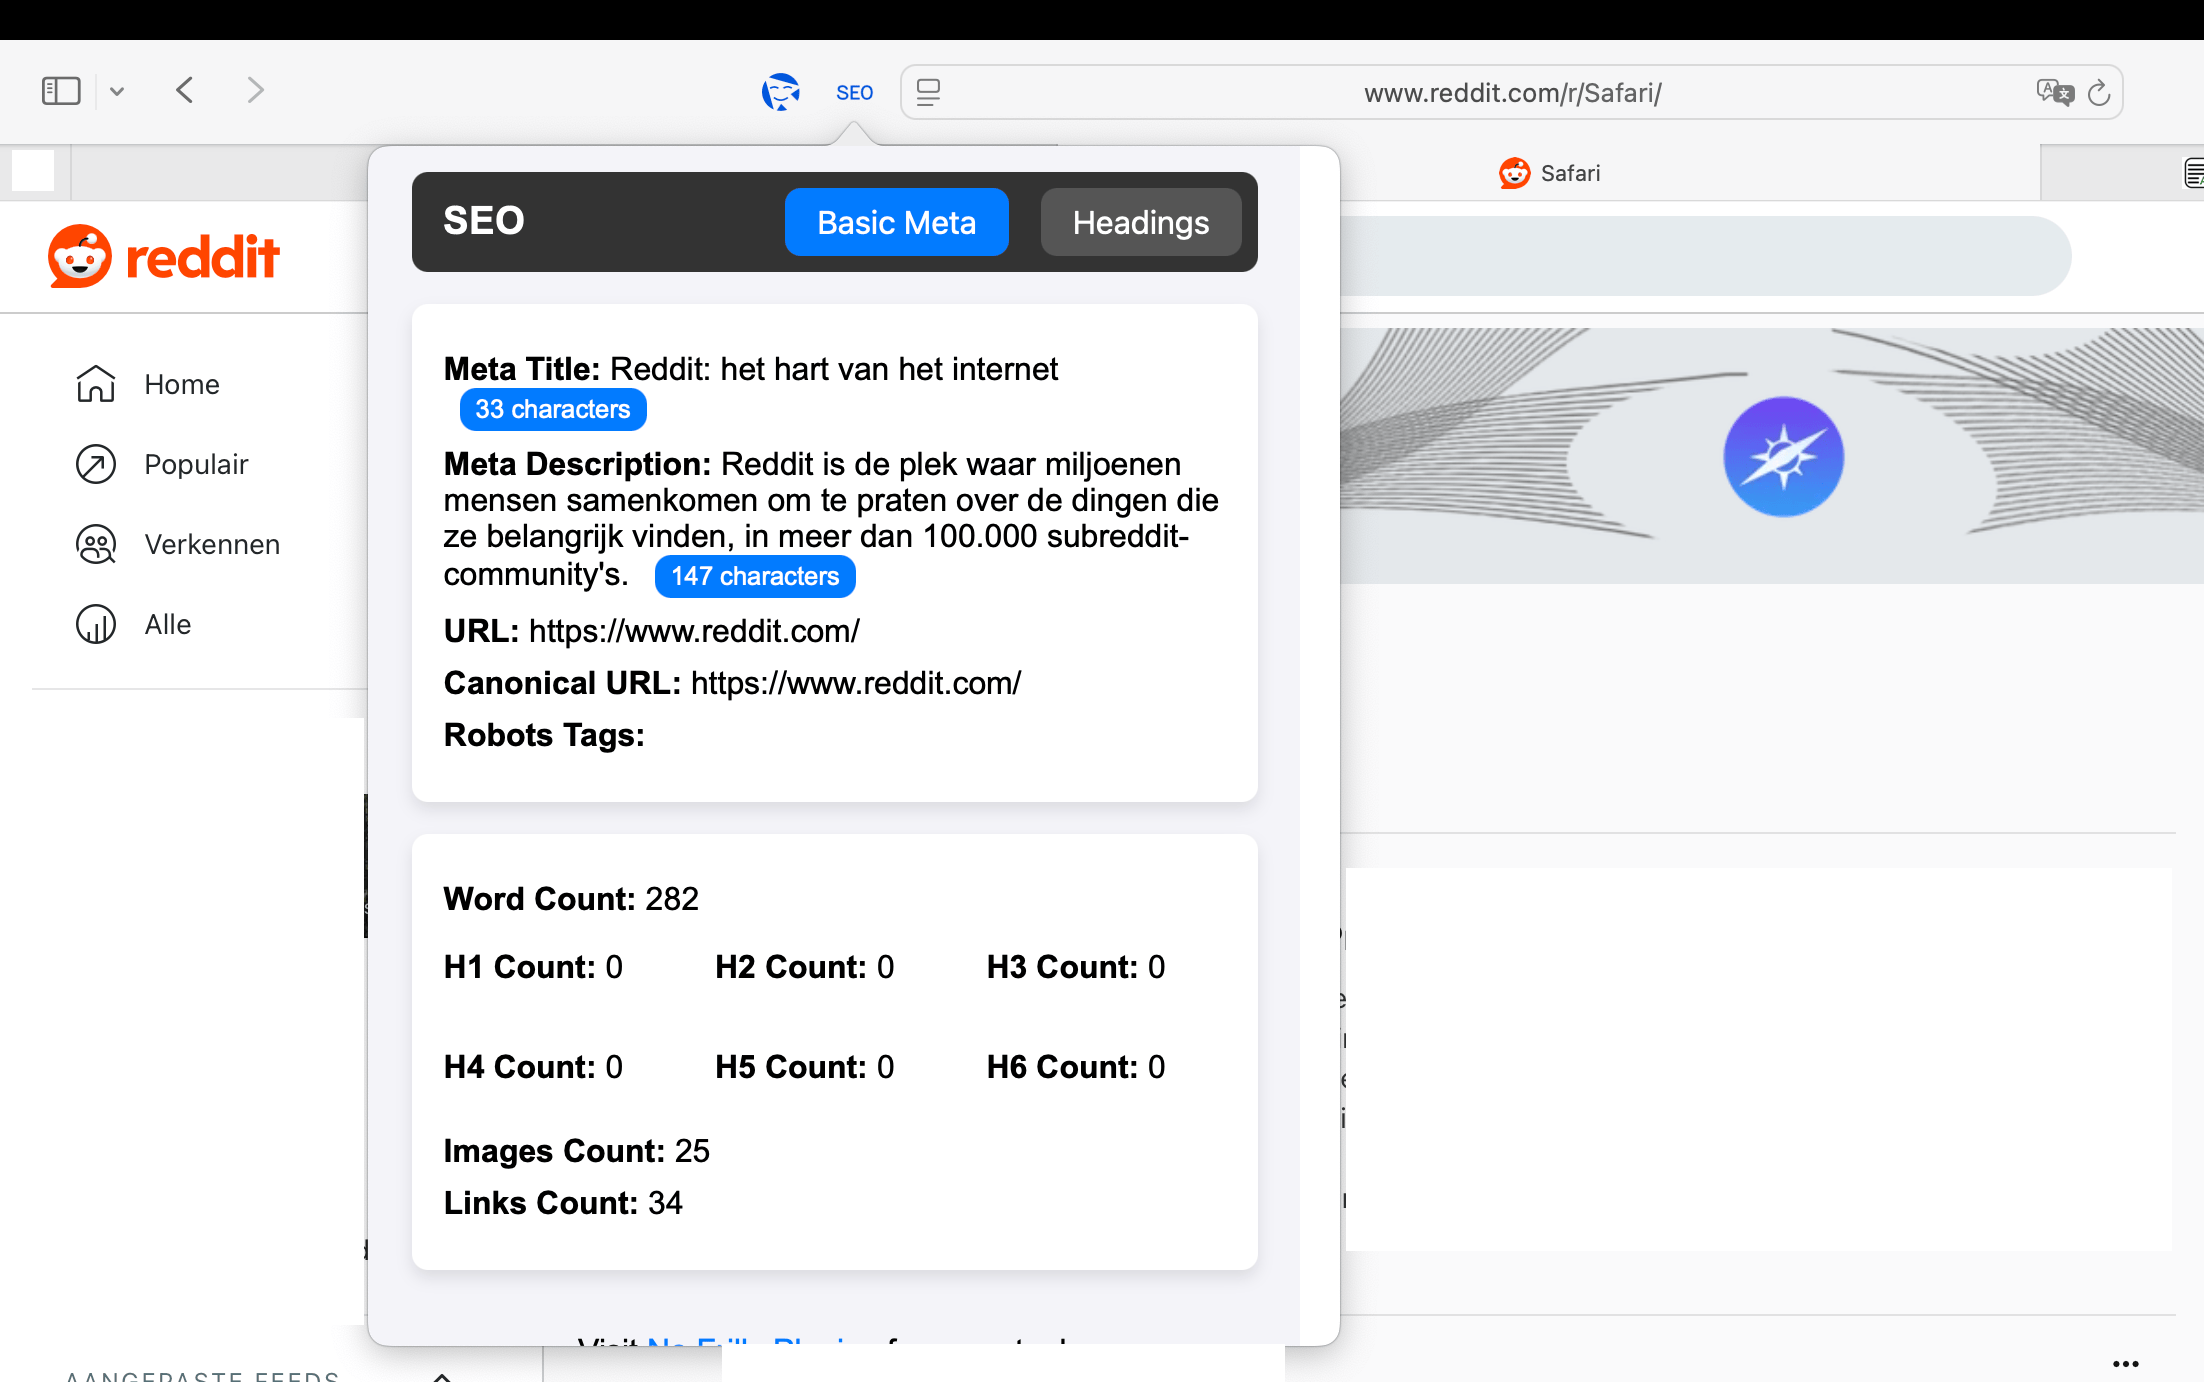This screenshot has height=1382, width=2204.
Task: Click the translate page icon
Action: point(2055,92)
